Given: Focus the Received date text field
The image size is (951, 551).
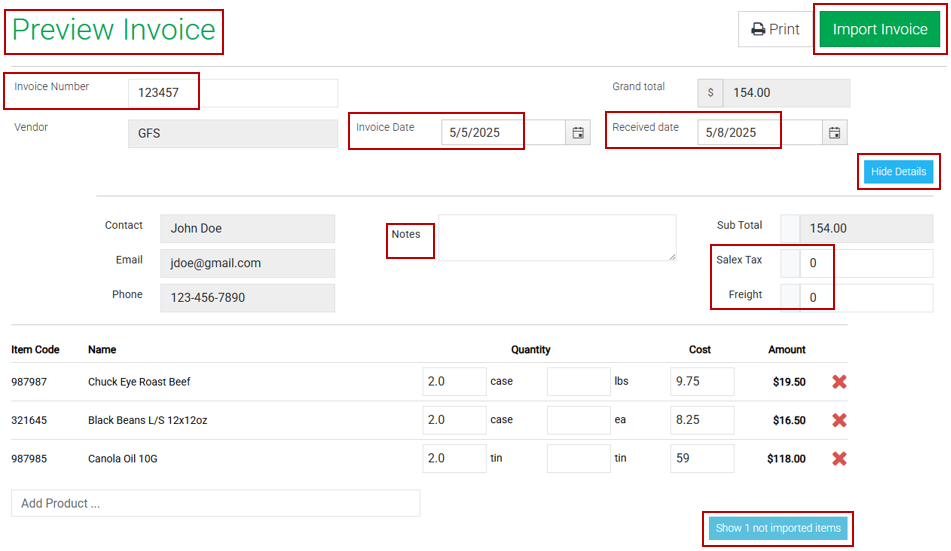Looking at the screenshot, I should pyautogui.click(x=759, y=133).
